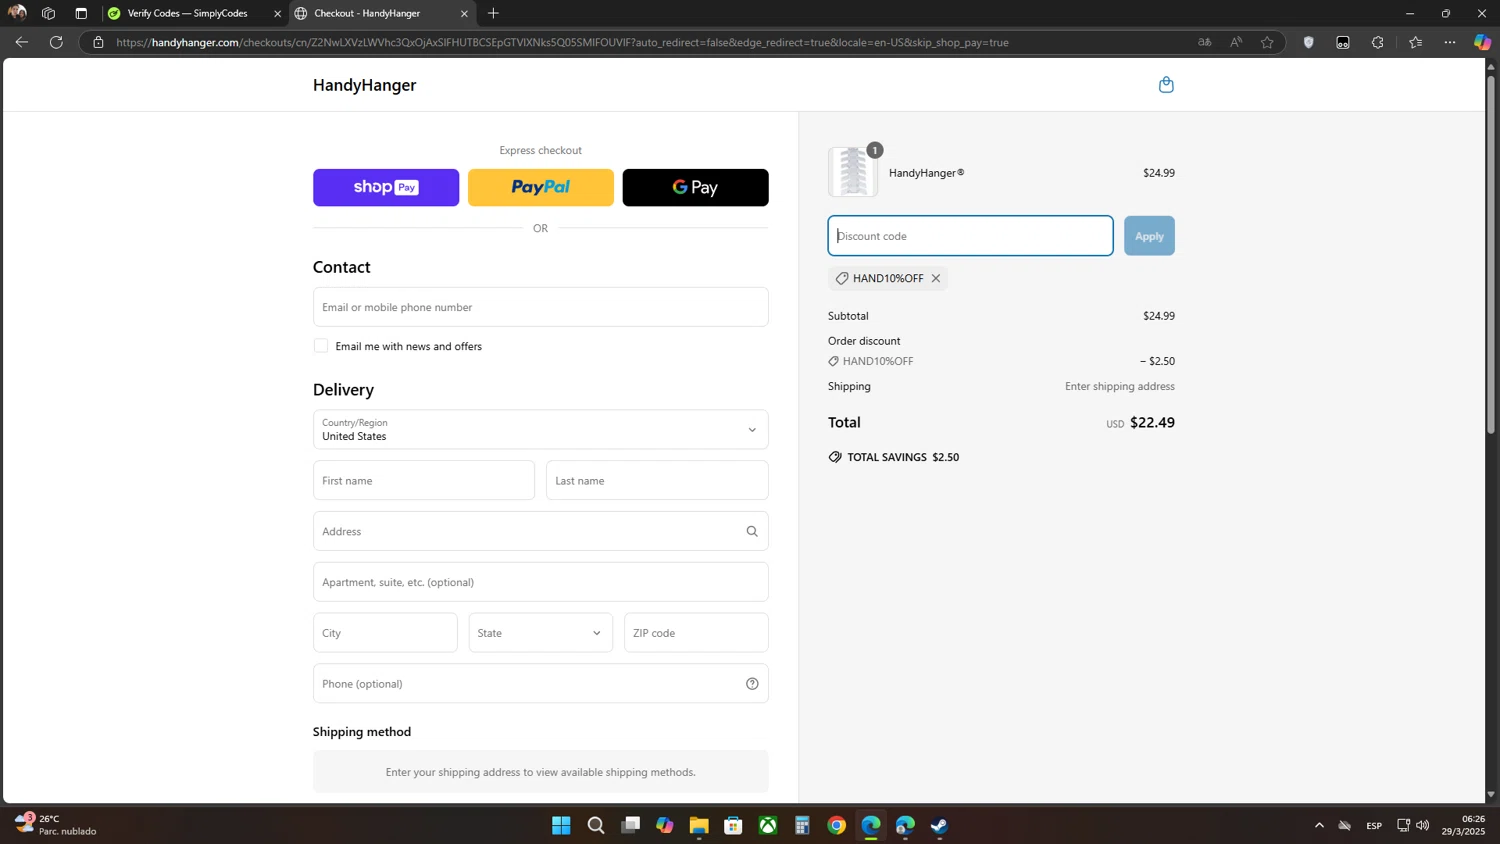Click the address search magnifier icon
The width and height of the screenshot is (1500, 844).
click(752, 531)
